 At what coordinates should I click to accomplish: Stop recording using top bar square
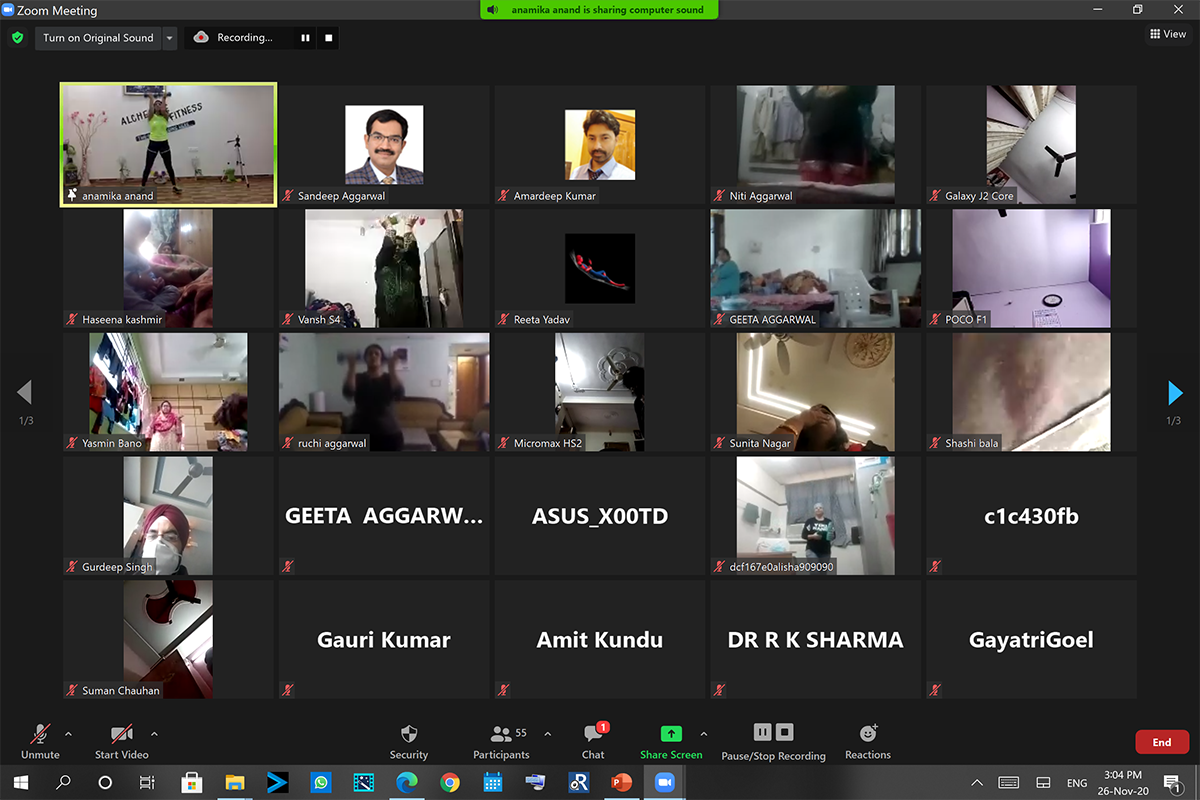coord(329,38)
